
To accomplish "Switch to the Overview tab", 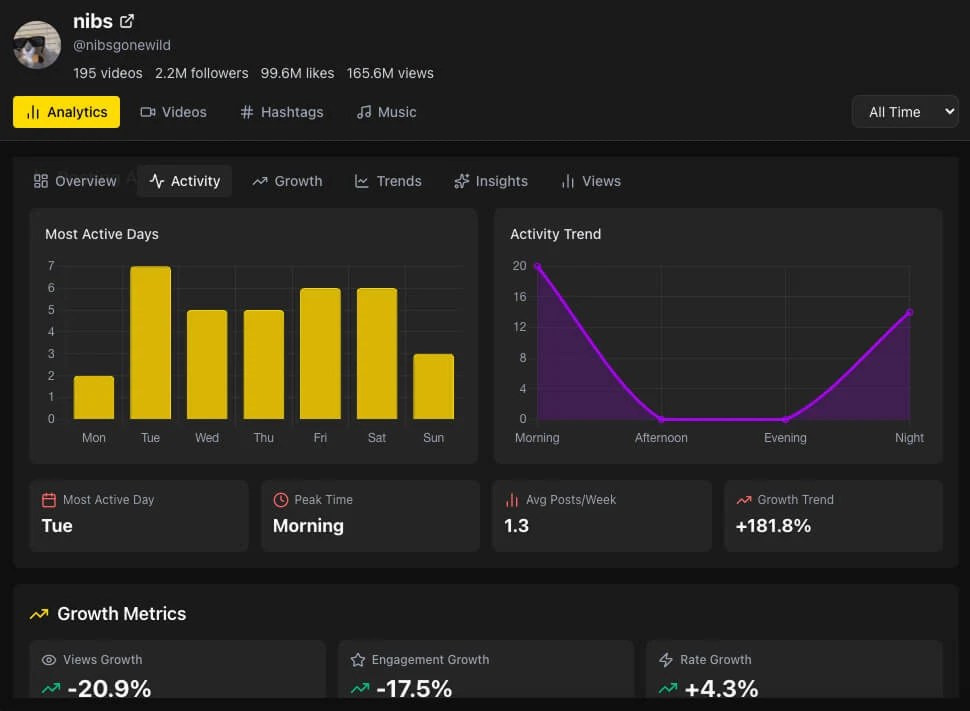I will click(74, 181).
